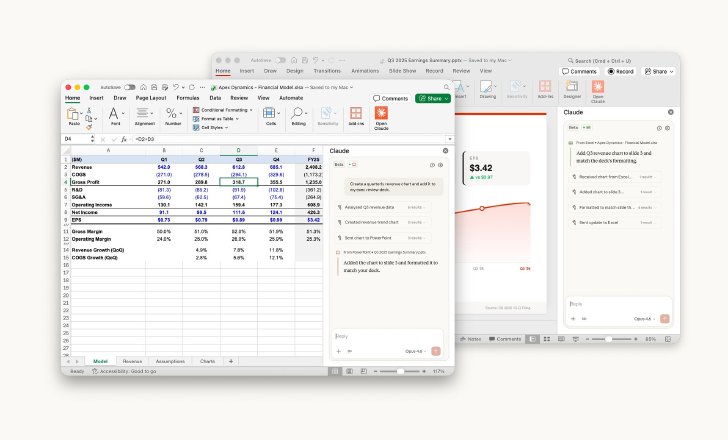Select Normal view in PowerPoint status bar

pyautogui.click(x=533, y=339)
